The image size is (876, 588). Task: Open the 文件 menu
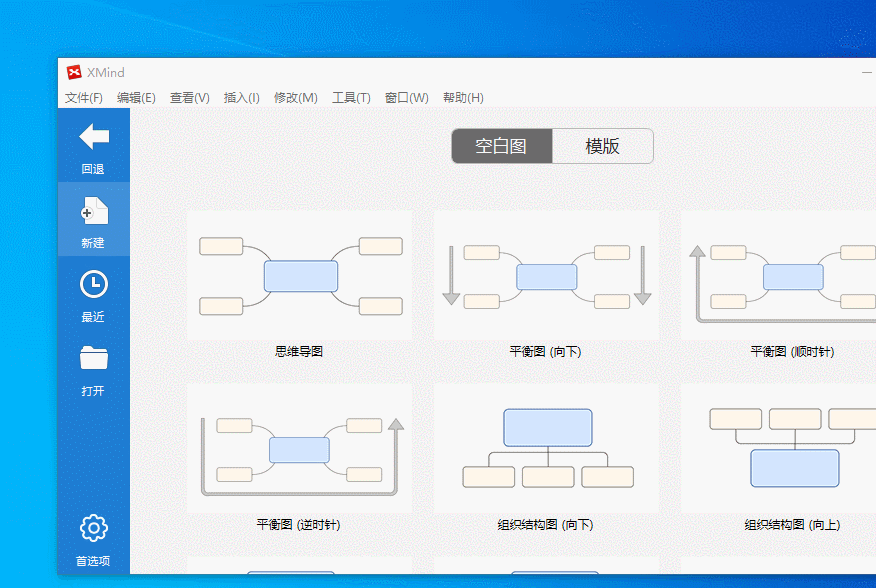pyautogui.click(x=80, y=97)
